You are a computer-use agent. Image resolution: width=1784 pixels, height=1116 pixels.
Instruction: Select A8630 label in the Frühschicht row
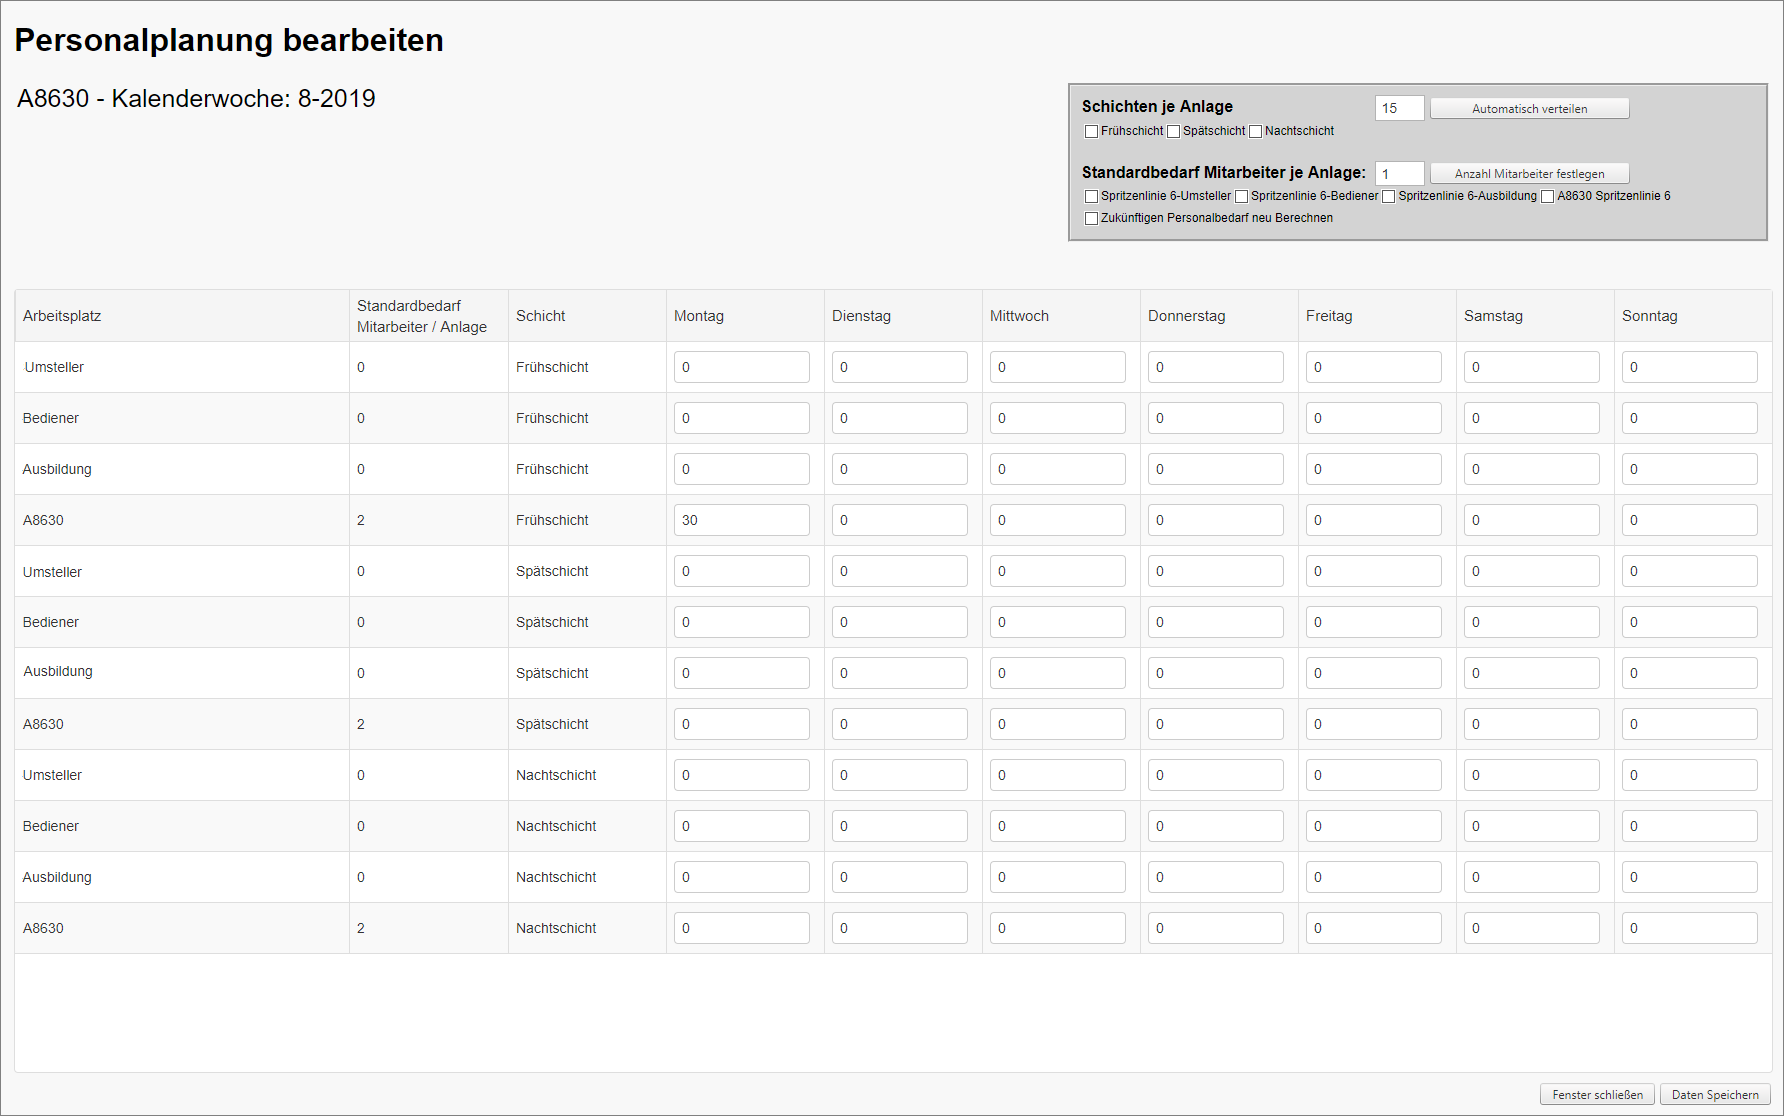43,520
